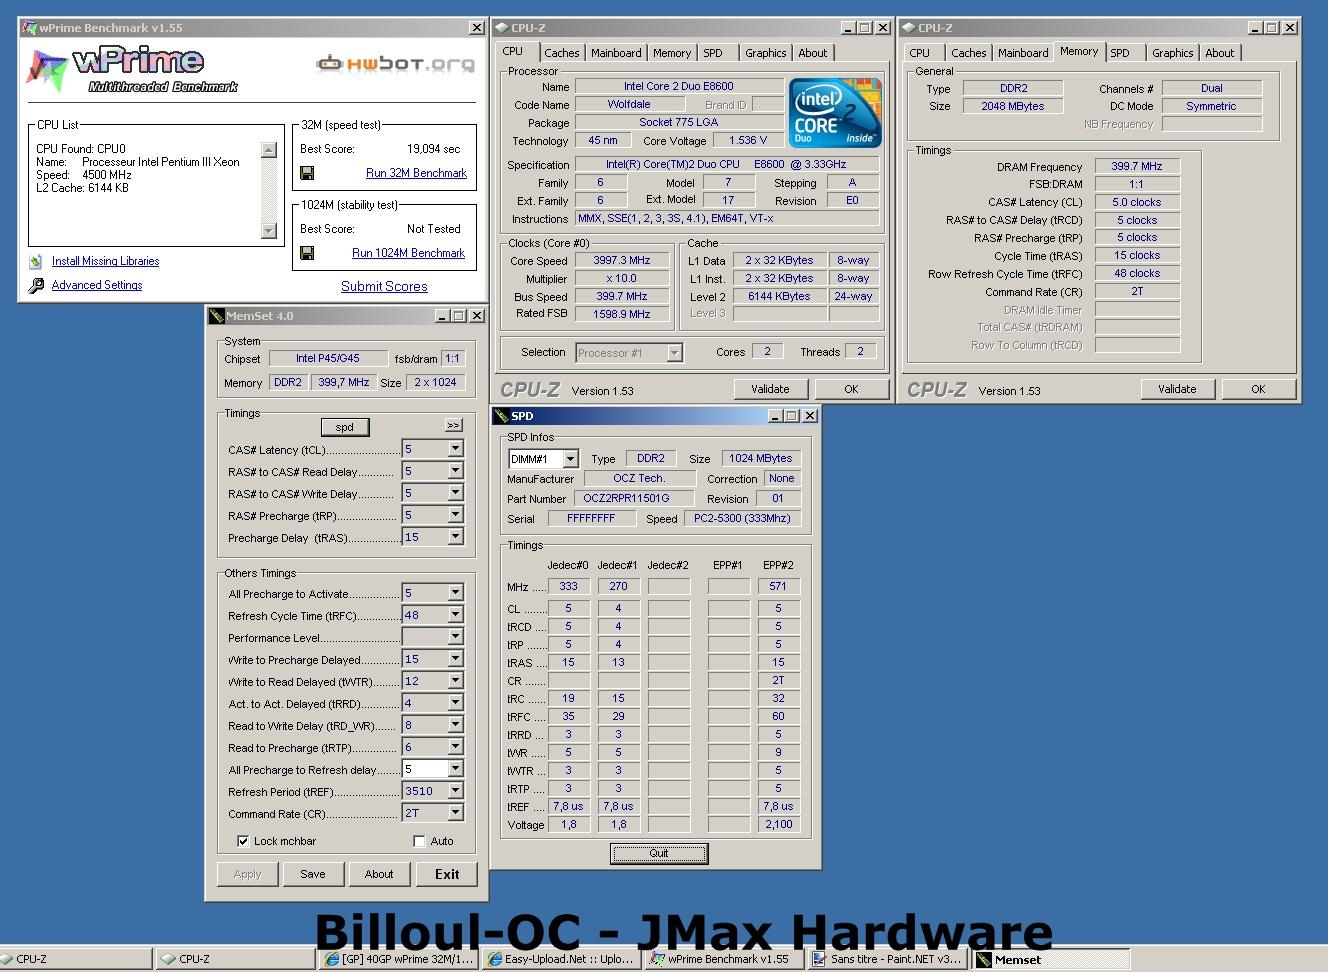Click the MemSet title bar icon
This screenshot has width=1328, height=972.
(216, 316)
